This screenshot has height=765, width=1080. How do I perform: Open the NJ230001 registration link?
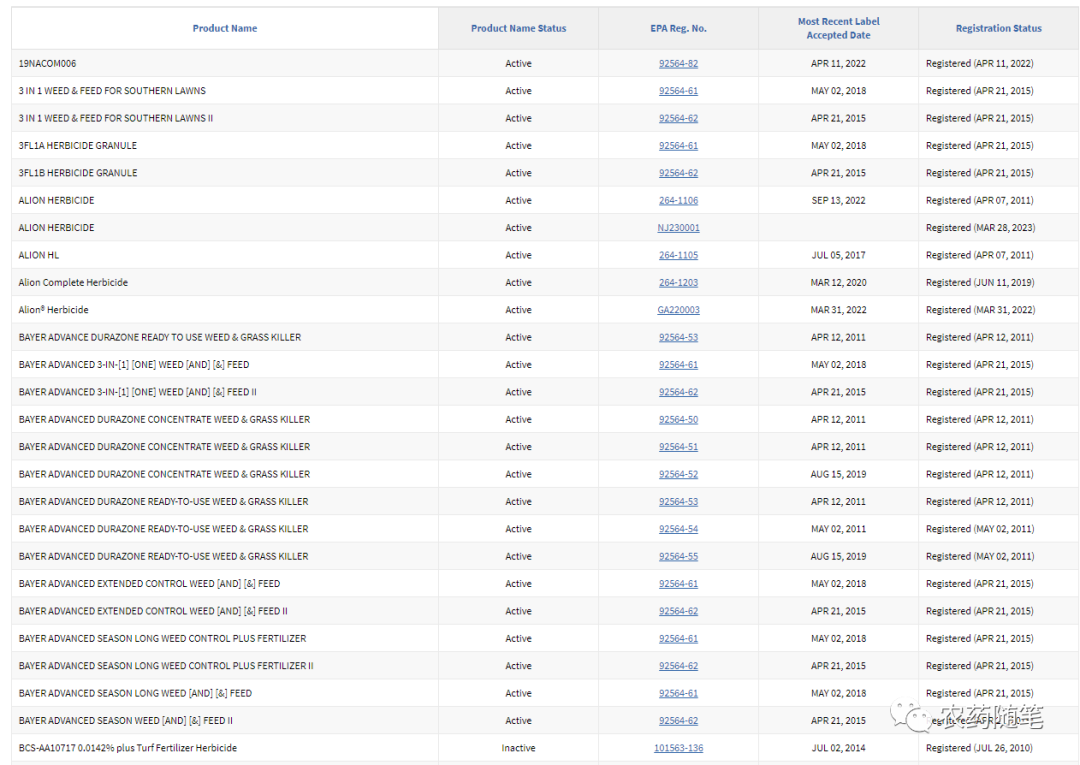tap(678, 228)
